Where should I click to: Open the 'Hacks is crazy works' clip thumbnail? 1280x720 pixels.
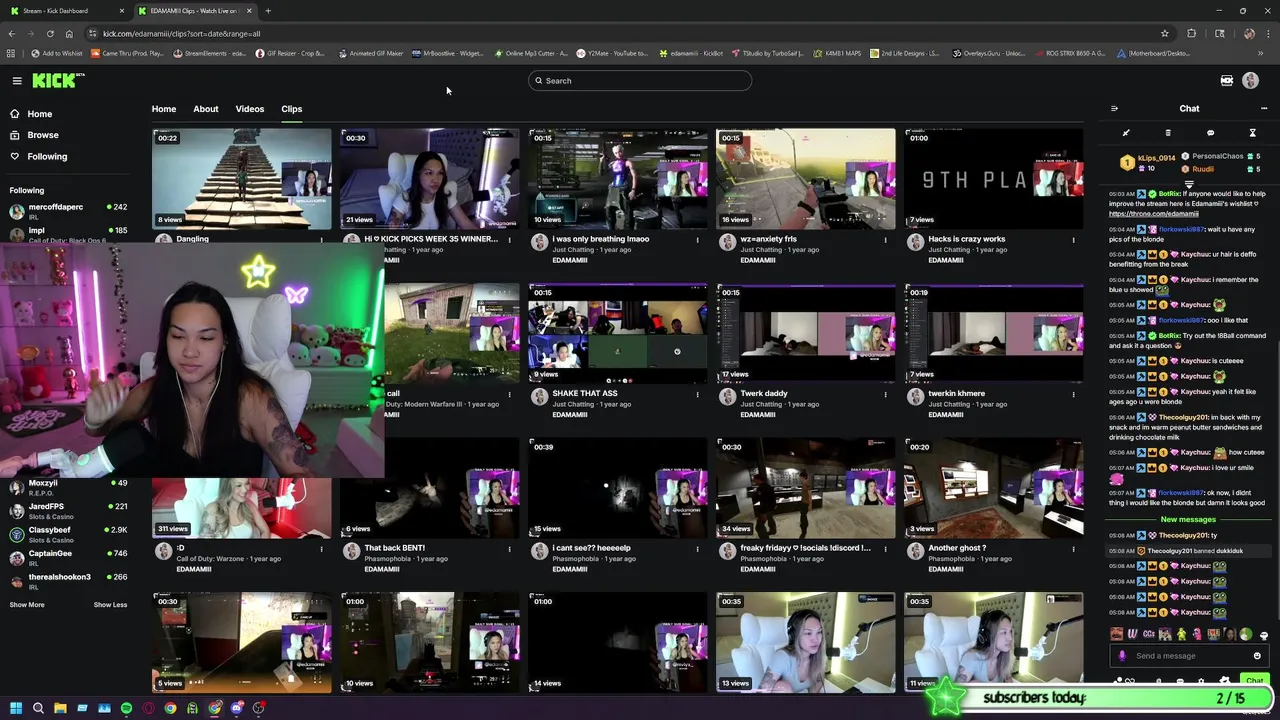[994, 178]
